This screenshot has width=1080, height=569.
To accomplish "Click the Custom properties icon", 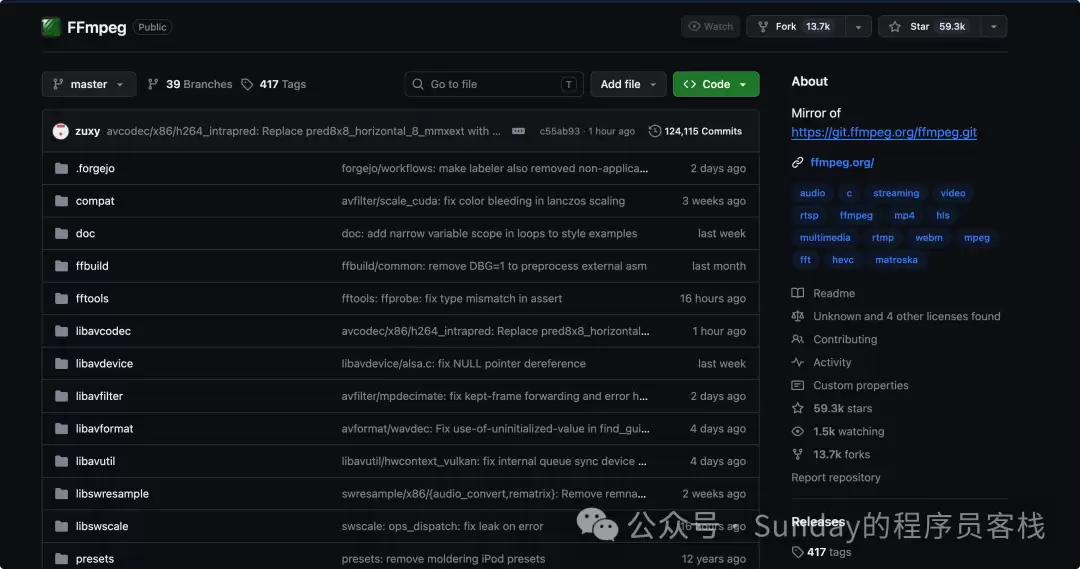I will coord(798,385).
